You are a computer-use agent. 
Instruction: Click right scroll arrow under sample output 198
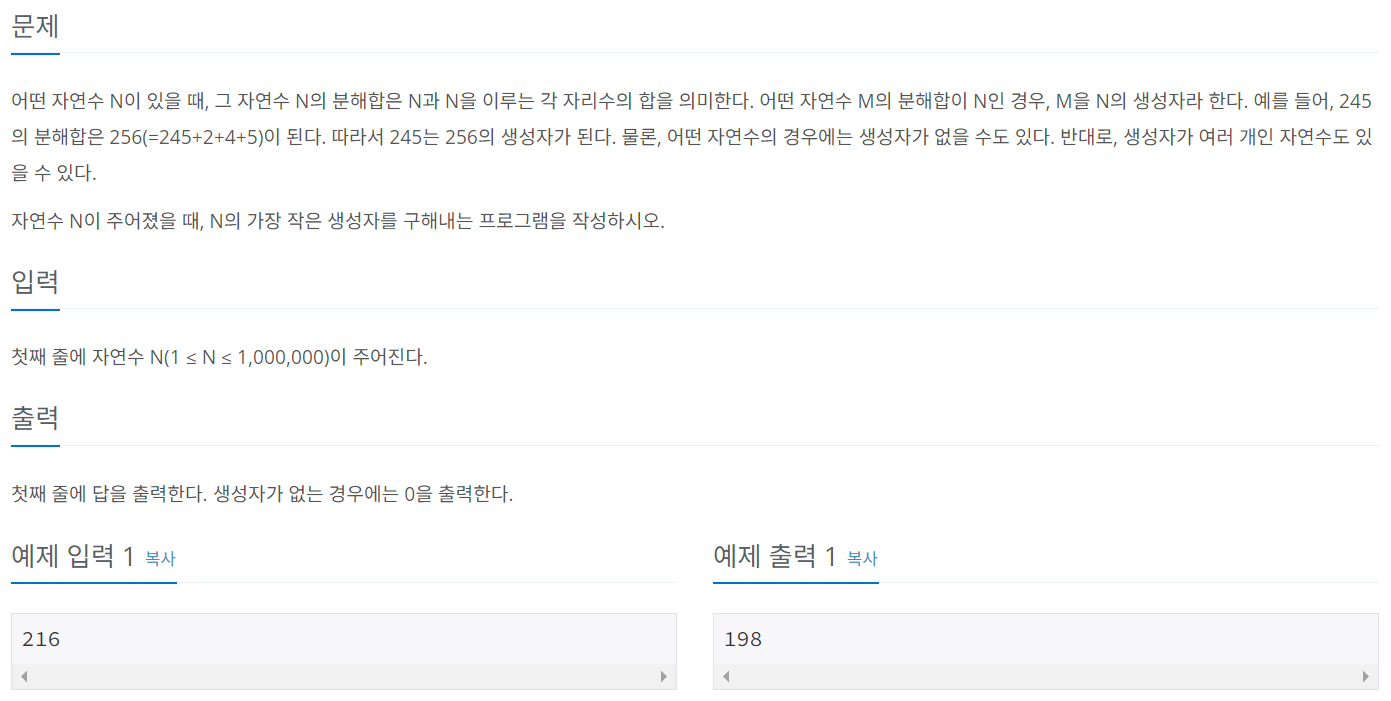[1365, 677]
